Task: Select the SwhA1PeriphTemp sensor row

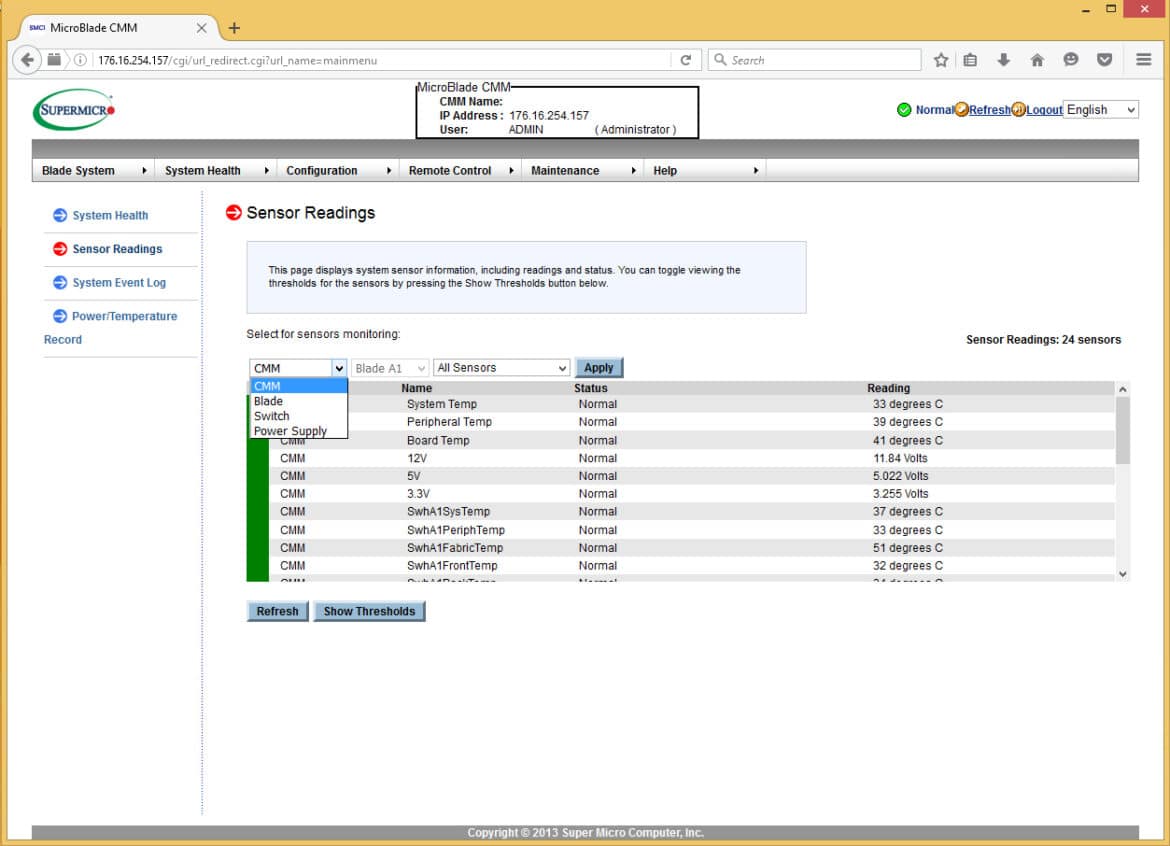Action: coord(692,530)
